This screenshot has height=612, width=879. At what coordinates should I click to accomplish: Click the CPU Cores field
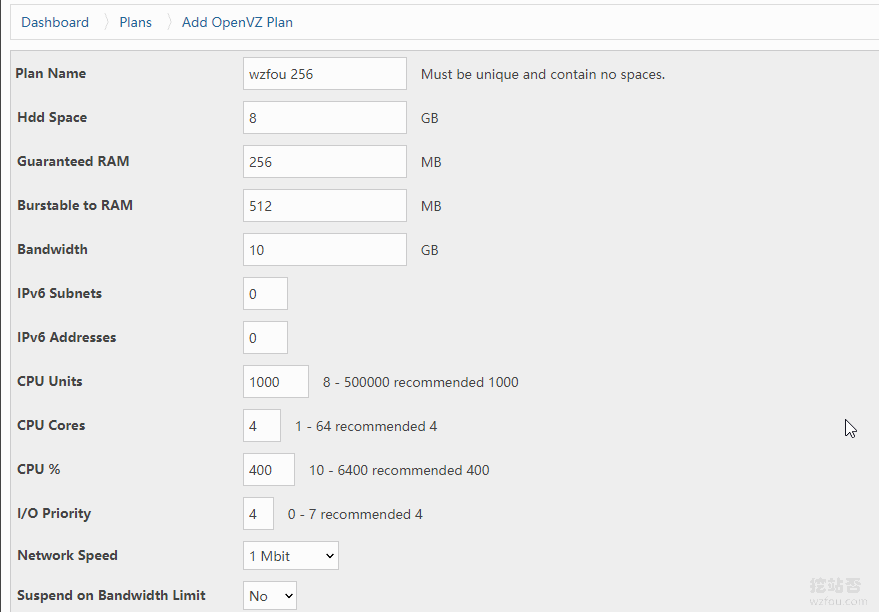(262, 425)
